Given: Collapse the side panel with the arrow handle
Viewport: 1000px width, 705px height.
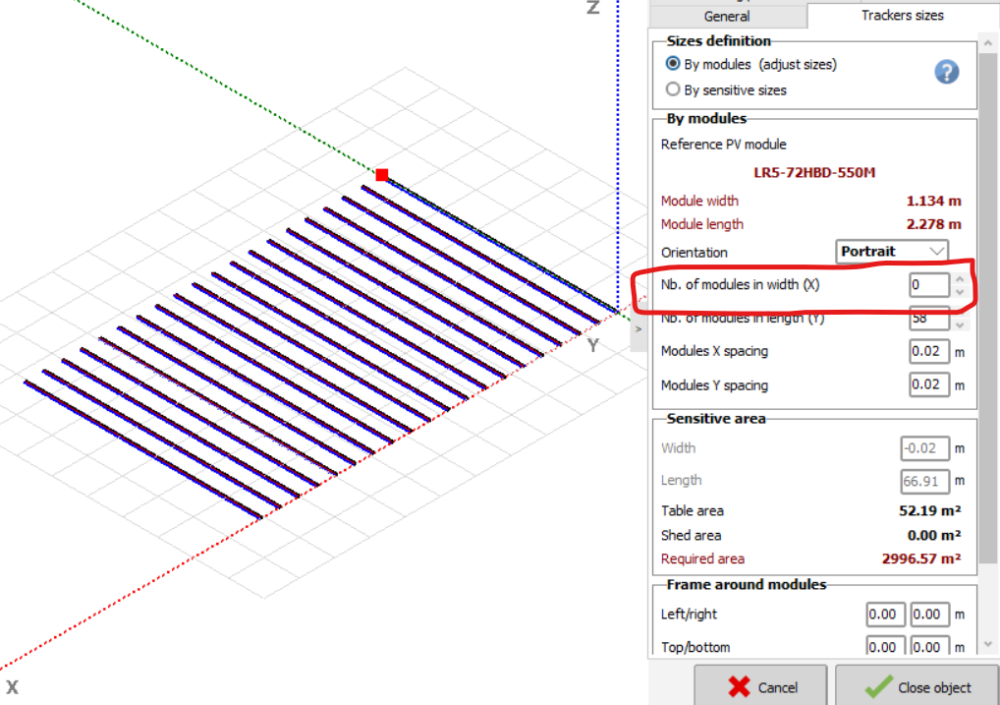Looking at the screenshot, I should pos(638,329).
